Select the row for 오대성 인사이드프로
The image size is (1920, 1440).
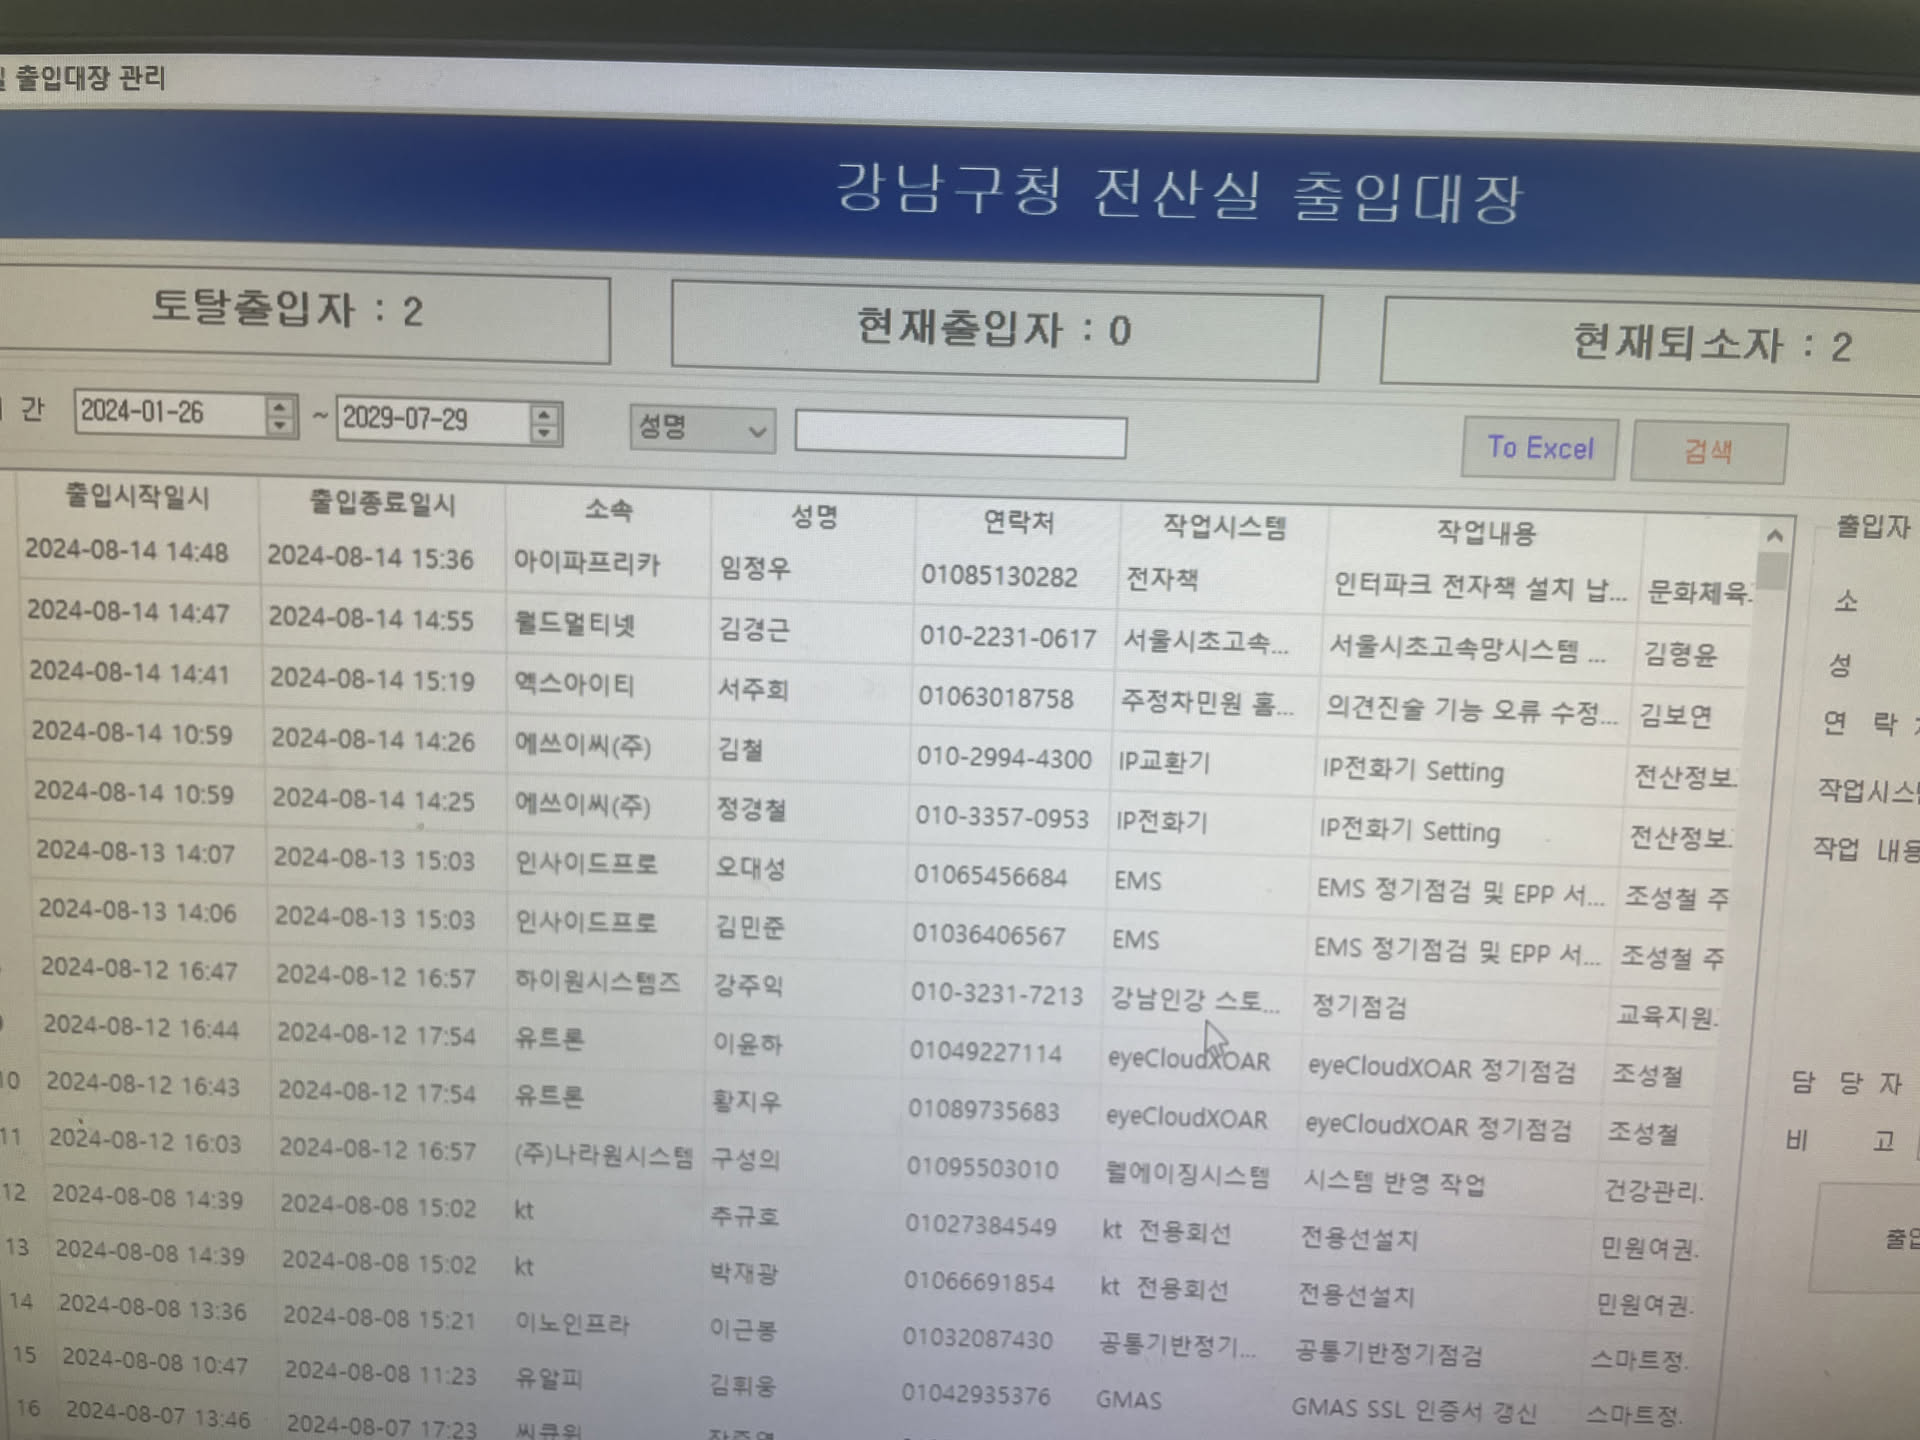[750, 866]
